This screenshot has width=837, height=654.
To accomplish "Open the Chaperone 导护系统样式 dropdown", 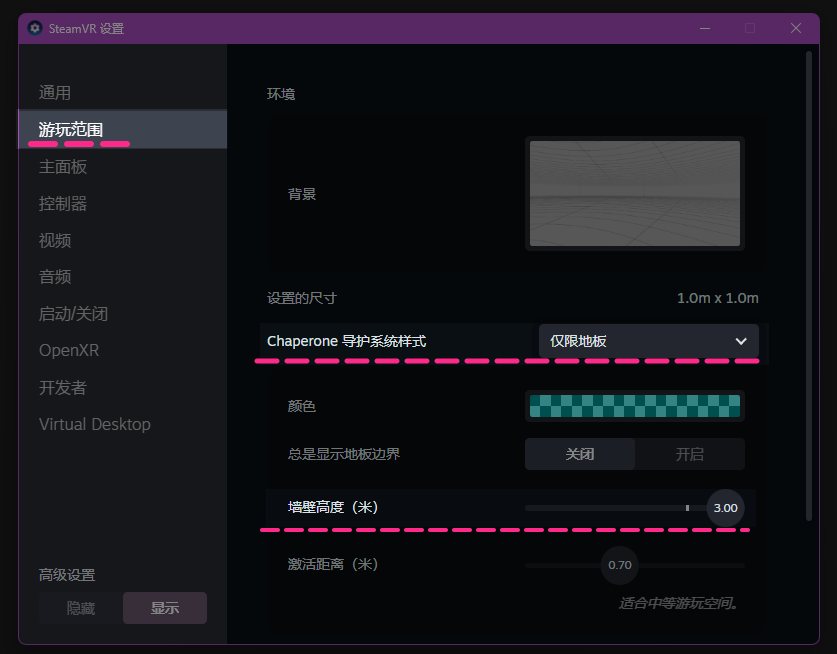I will tap(649, 341).
